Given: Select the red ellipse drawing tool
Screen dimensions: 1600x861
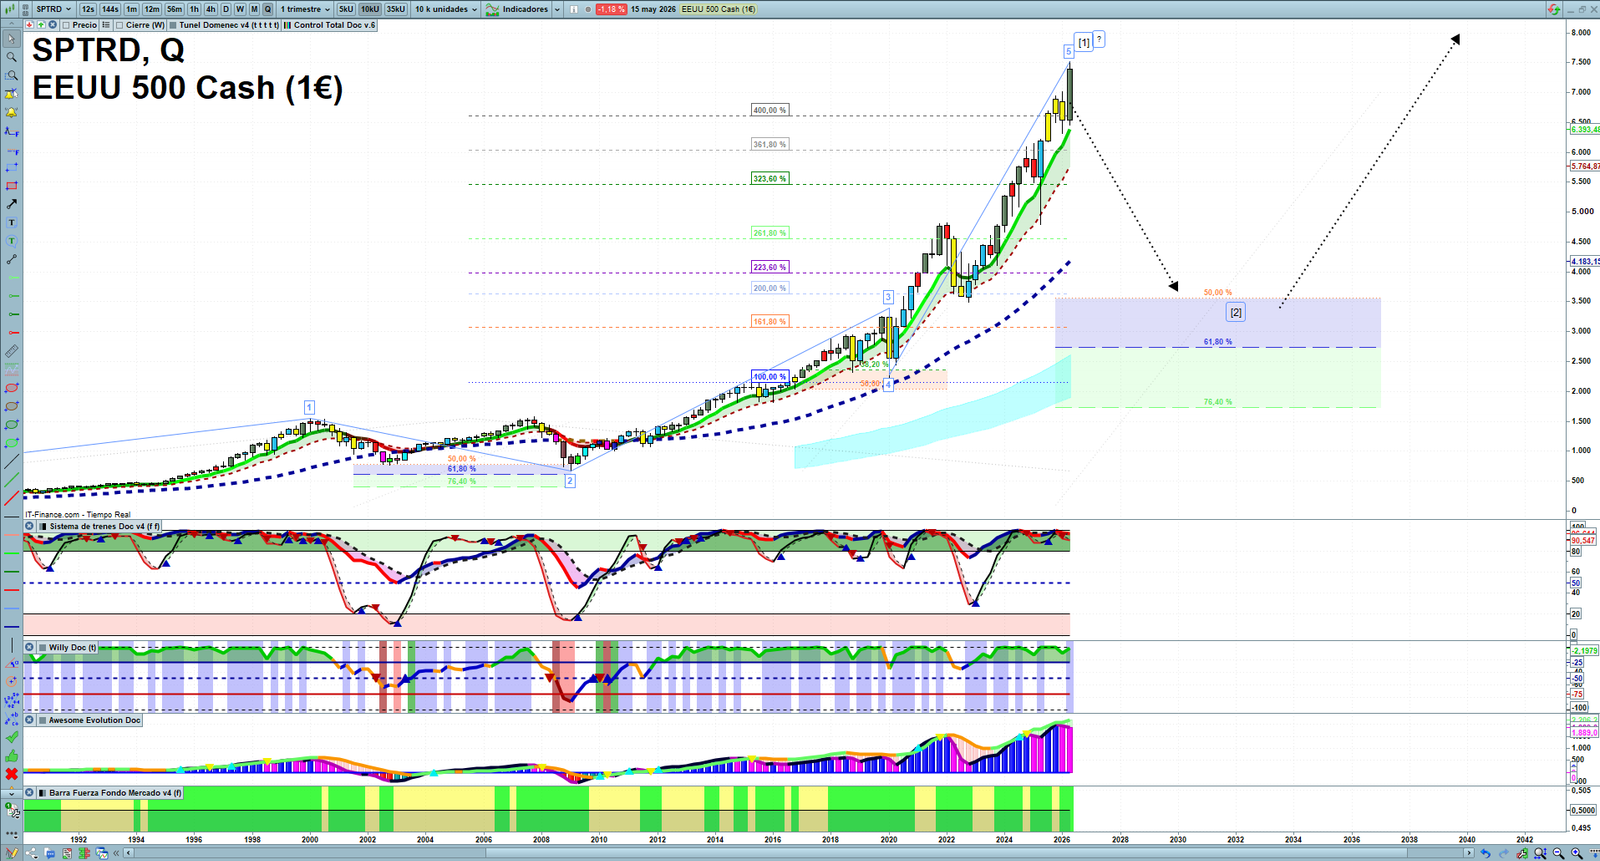Looking at the screenshot, I should pyautogui.click(x=11, y=388).
